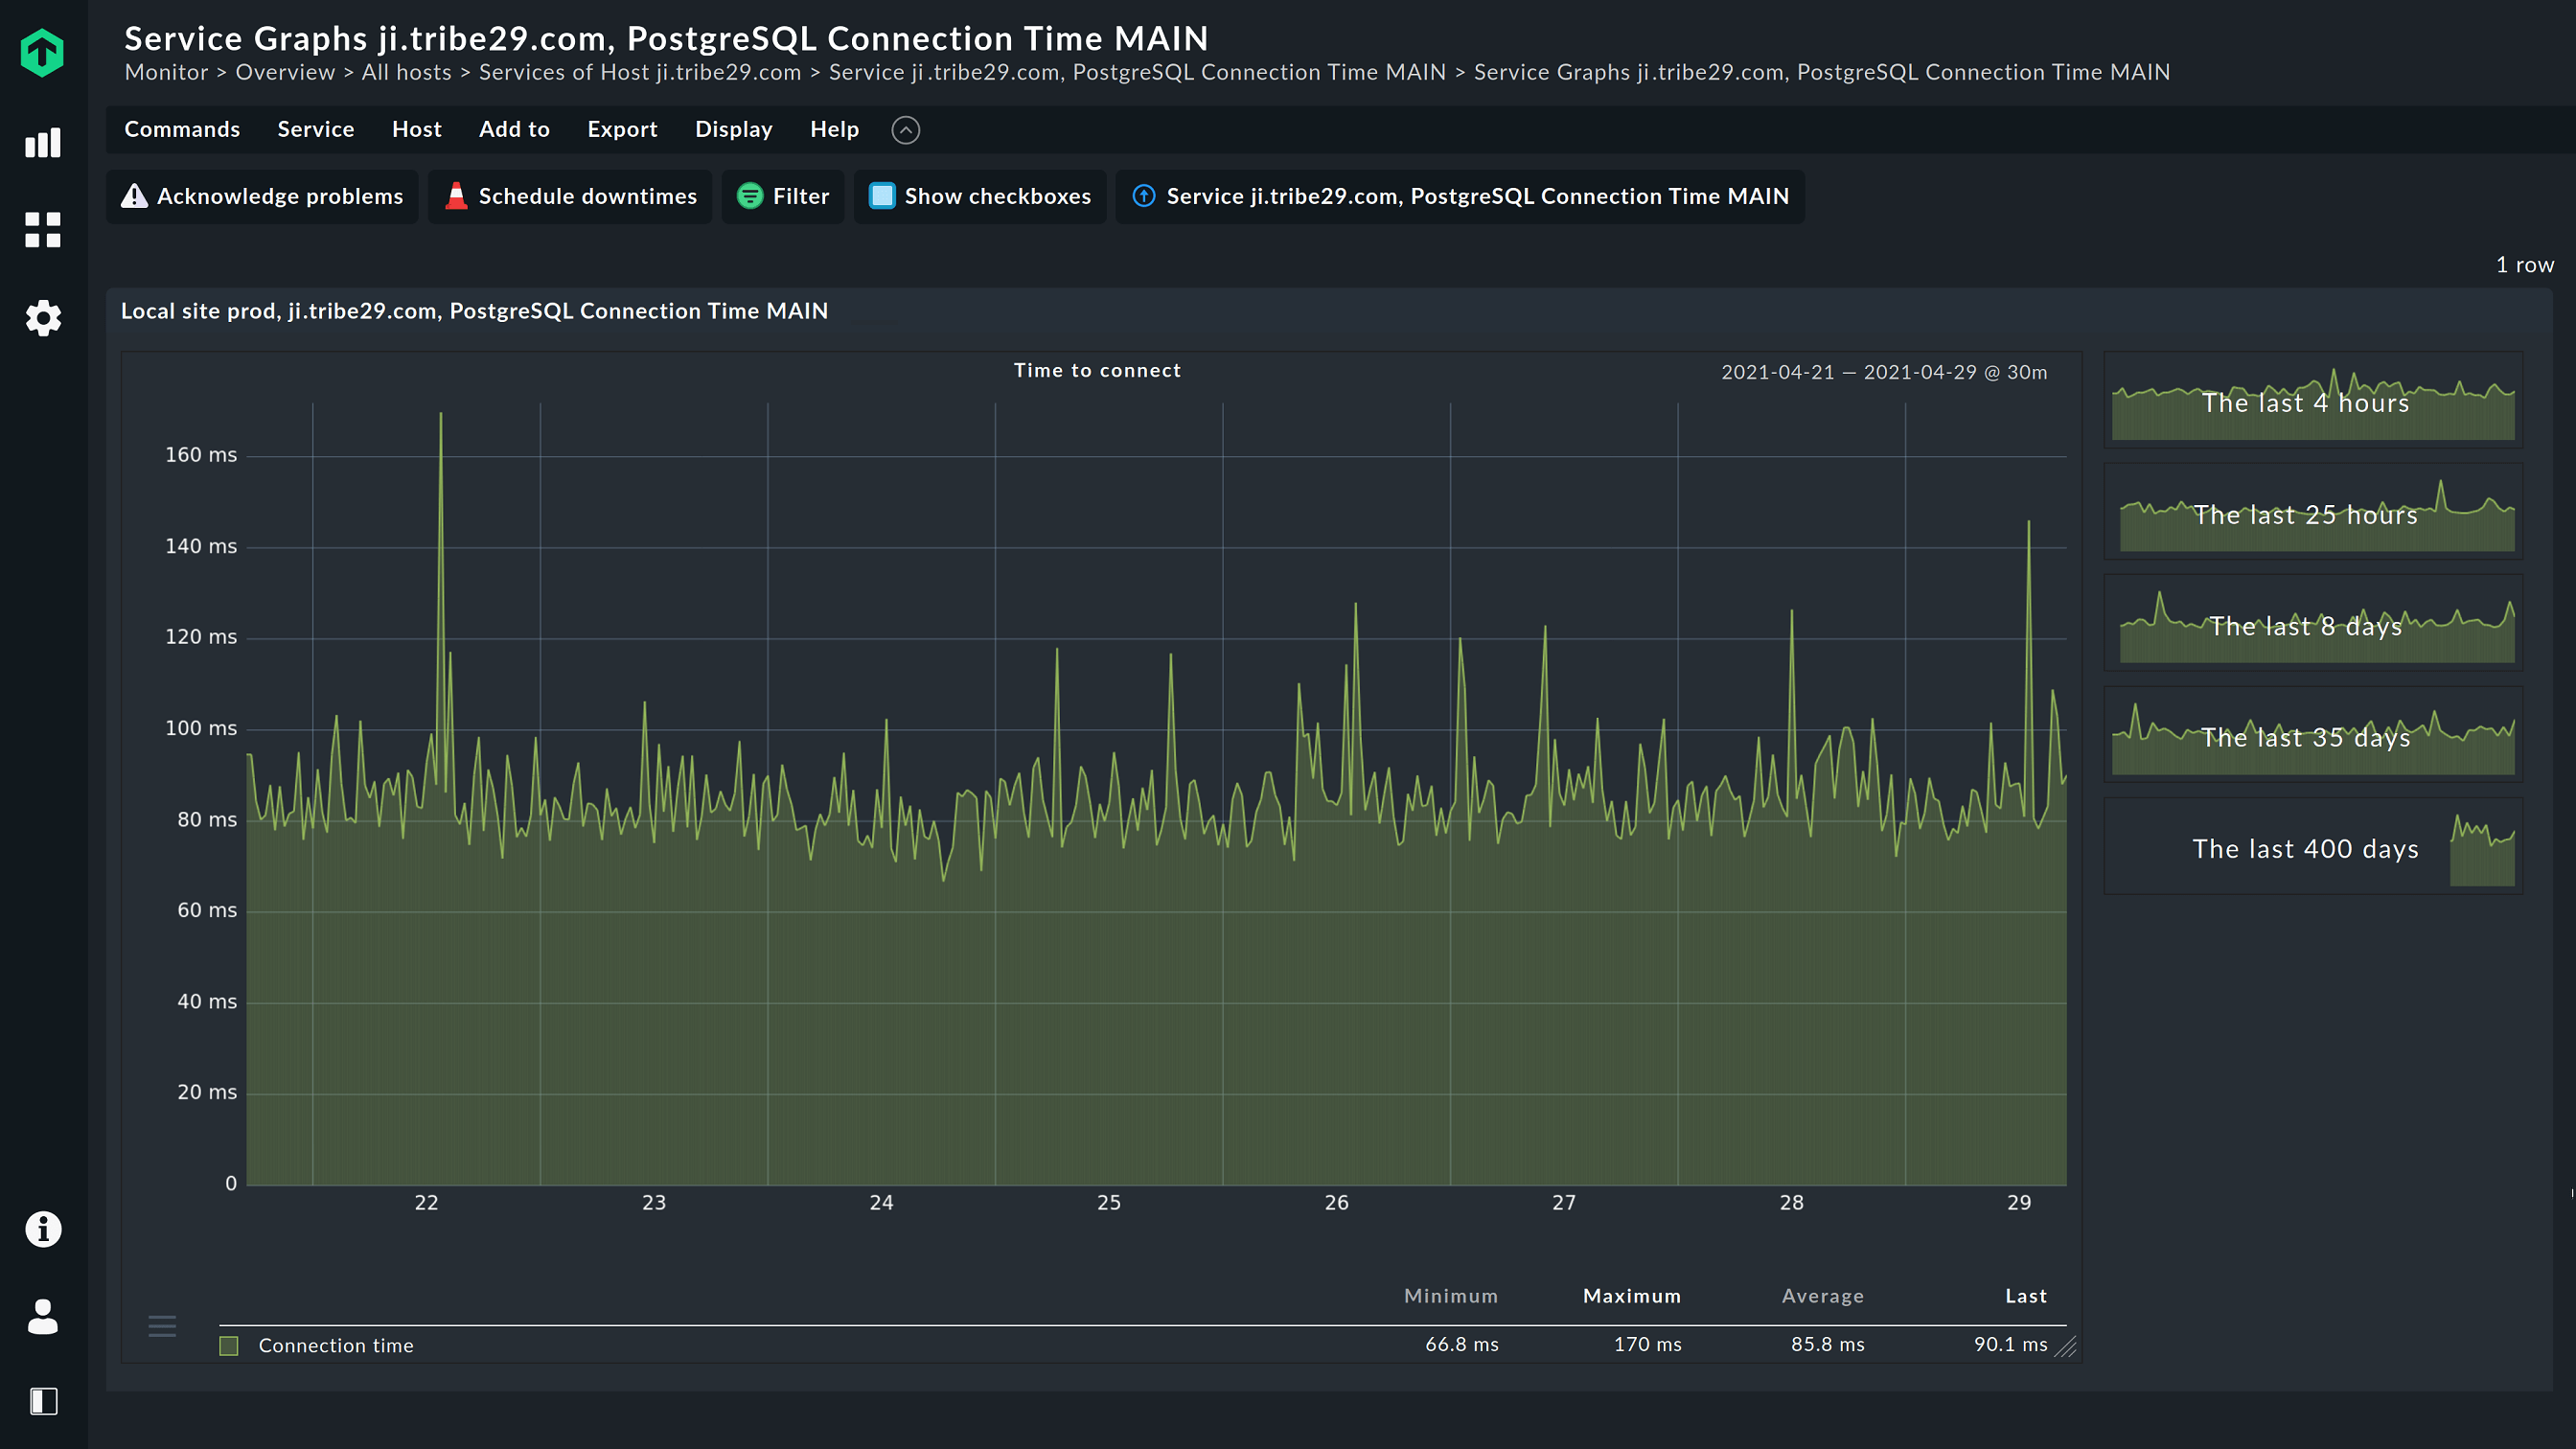Viewport: 2576px width, 1449px height.
Task: Toggle the sidebar with the bottom-left icon
Action: (42, 1402)
